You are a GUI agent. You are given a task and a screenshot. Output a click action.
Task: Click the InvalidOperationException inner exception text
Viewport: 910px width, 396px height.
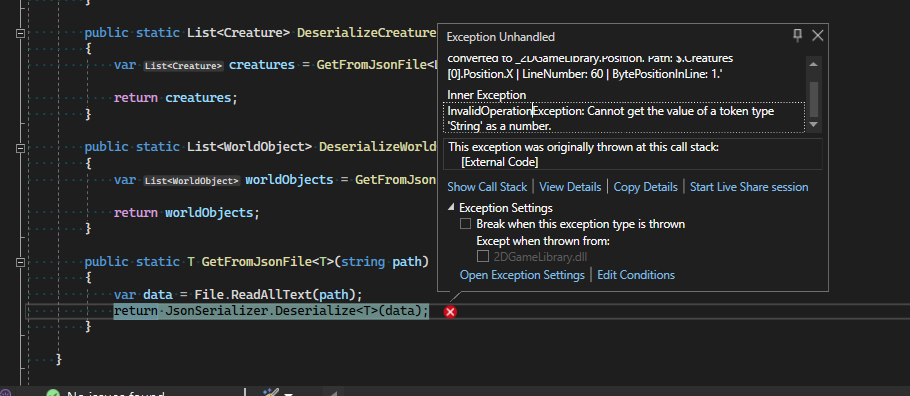click(x=625, y=118)
